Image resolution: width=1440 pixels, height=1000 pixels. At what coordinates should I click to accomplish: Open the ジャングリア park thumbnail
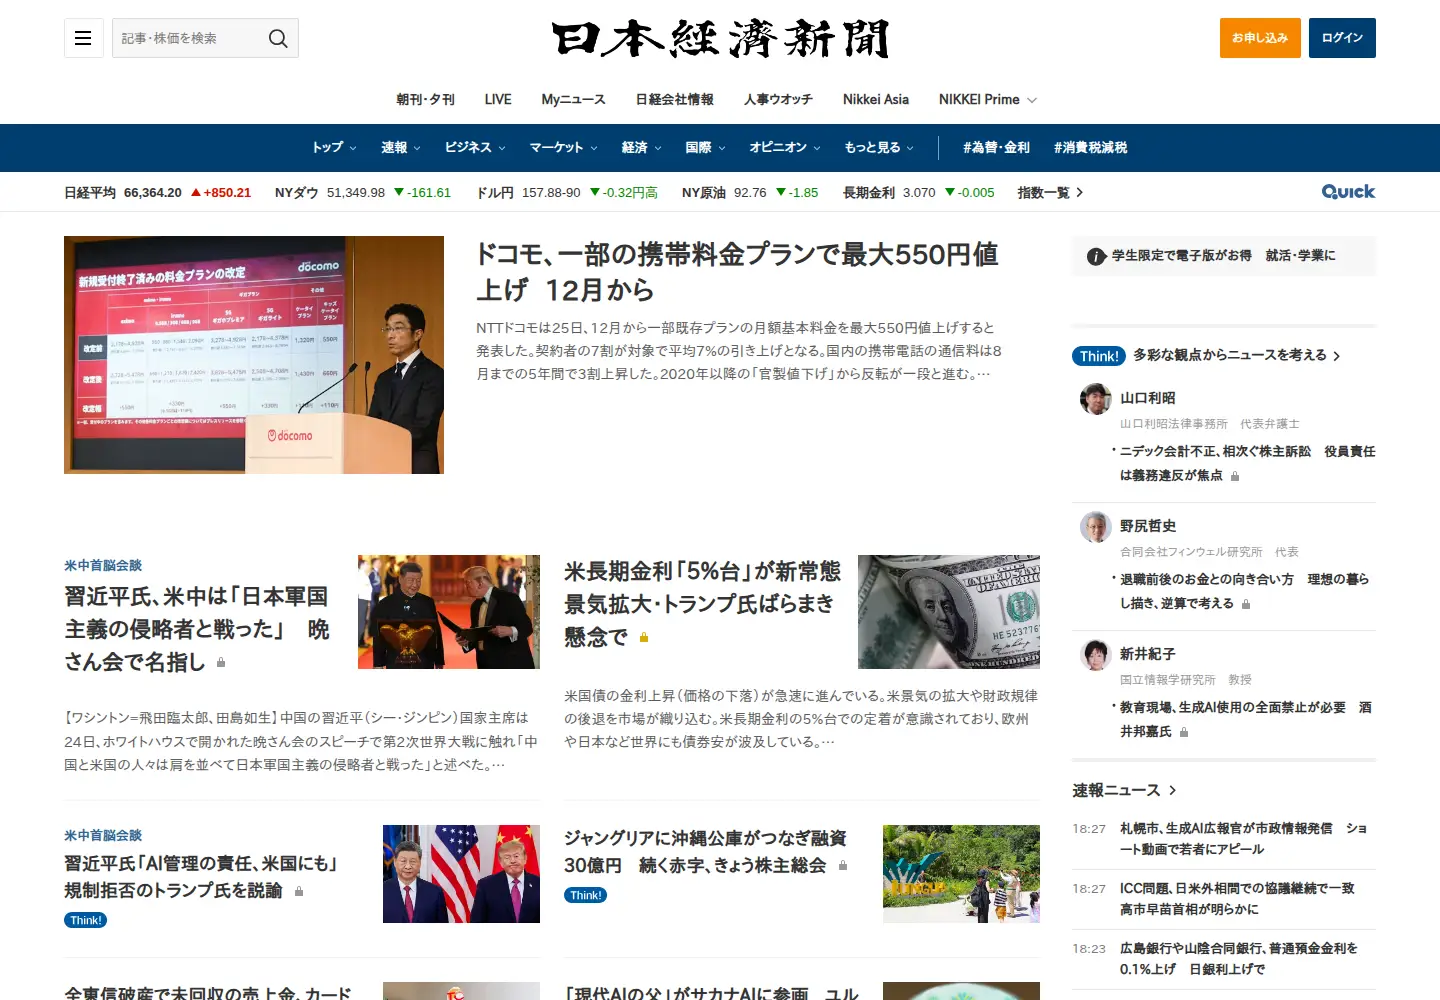click(961, 874)
